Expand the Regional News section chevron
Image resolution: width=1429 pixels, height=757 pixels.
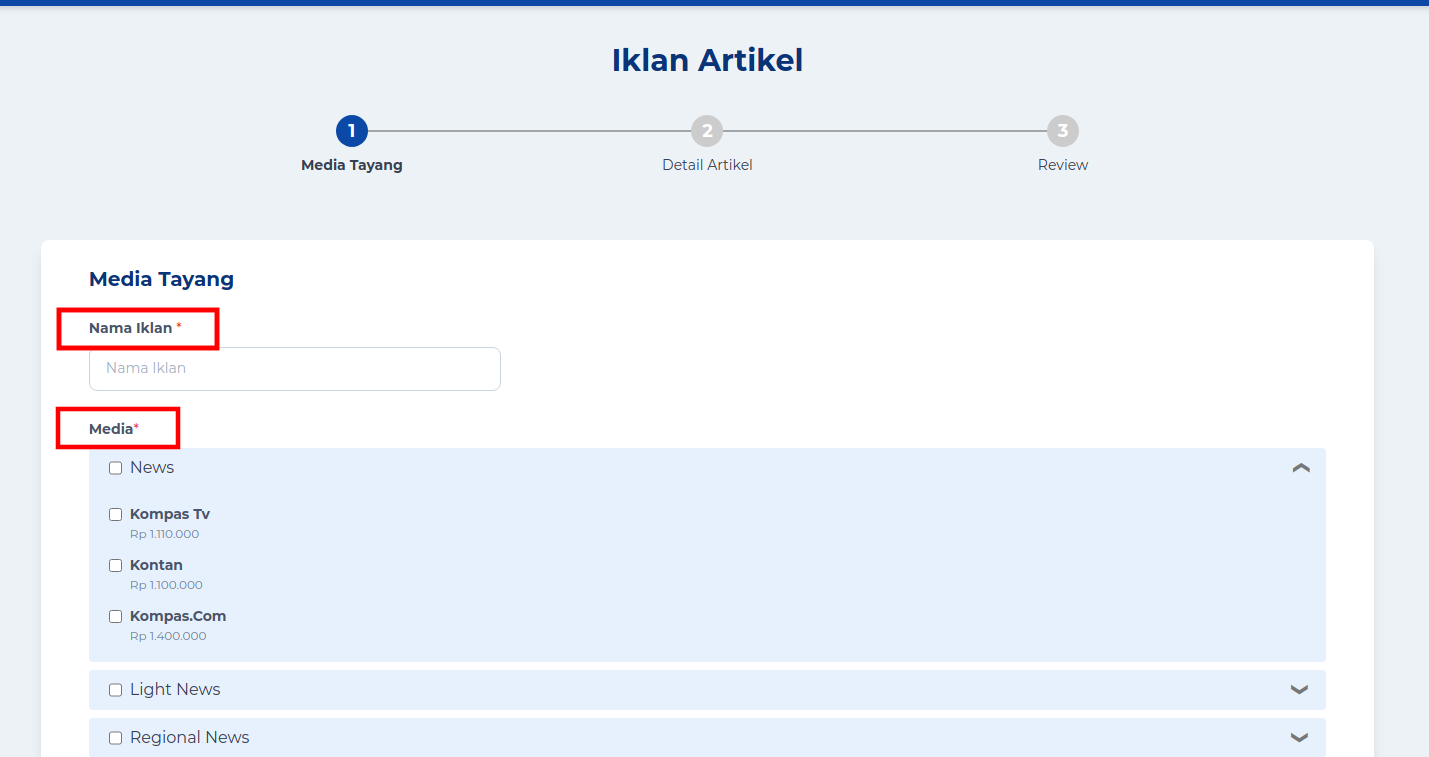point(1299,738)
